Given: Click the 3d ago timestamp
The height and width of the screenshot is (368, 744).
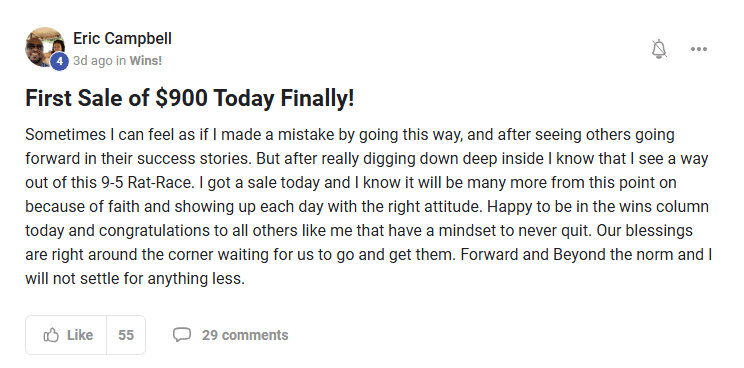Looking at the screenshot, I should point(93,61).
